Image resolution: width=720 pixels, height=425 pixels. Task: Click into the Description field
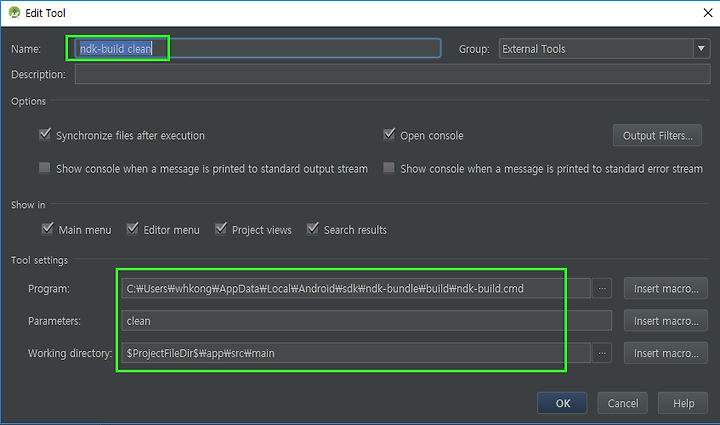393,74
